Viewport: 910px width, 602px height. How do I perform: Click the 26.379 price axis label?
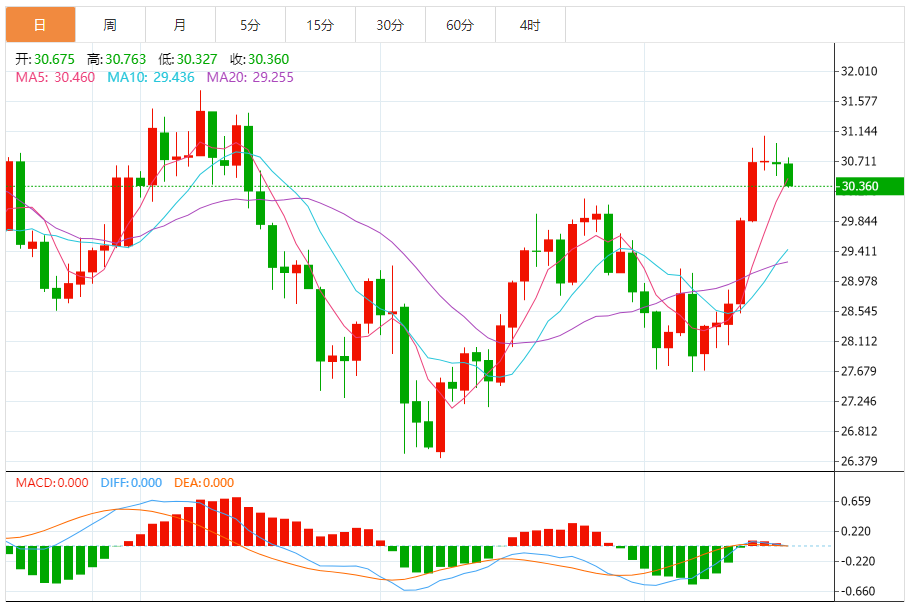coord(859,462)
